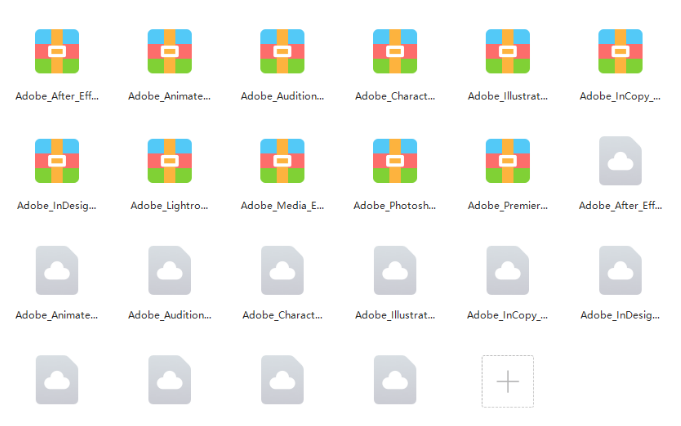Viewport: 681px width, 426px height.
Task: Click Adobe_Illustrat... label under the cloud icon
Action: (395, 315)
